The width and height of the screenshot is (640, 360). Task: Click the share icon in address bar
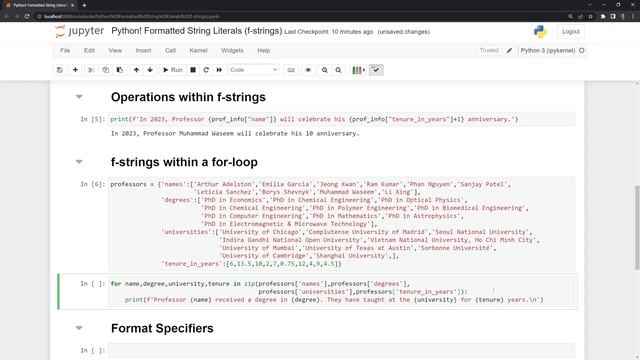pyautogui.click(x=580, y=16)
